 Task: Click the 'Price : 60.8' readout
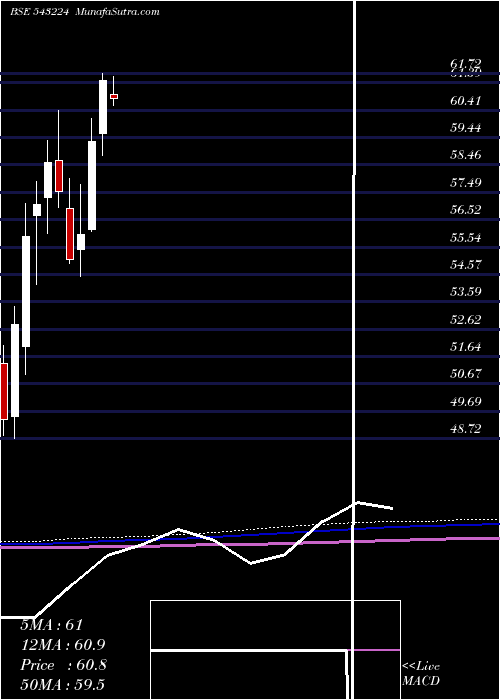point(63,665)
